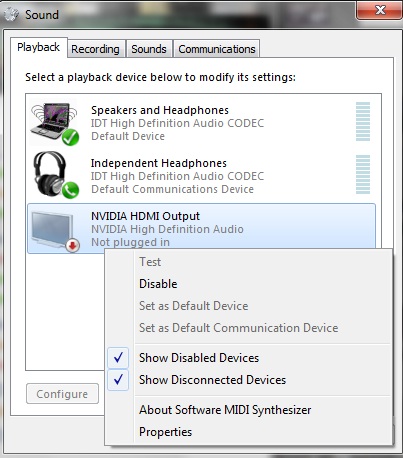Select Set as Default Communication Device entry
The width and height of the screenshot is (403, 458).
tap(248, 328)
